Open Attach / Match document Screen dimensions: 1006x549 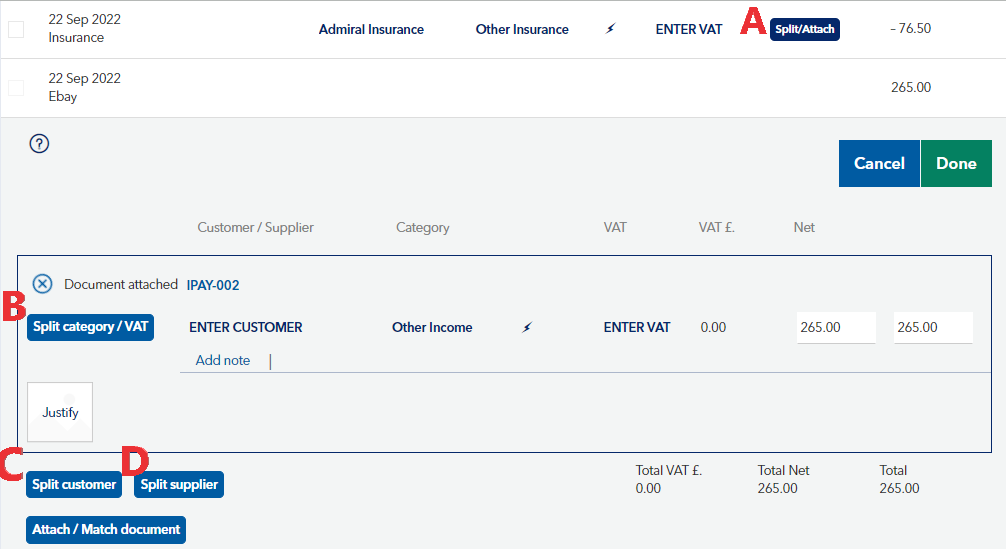[106, 530]
